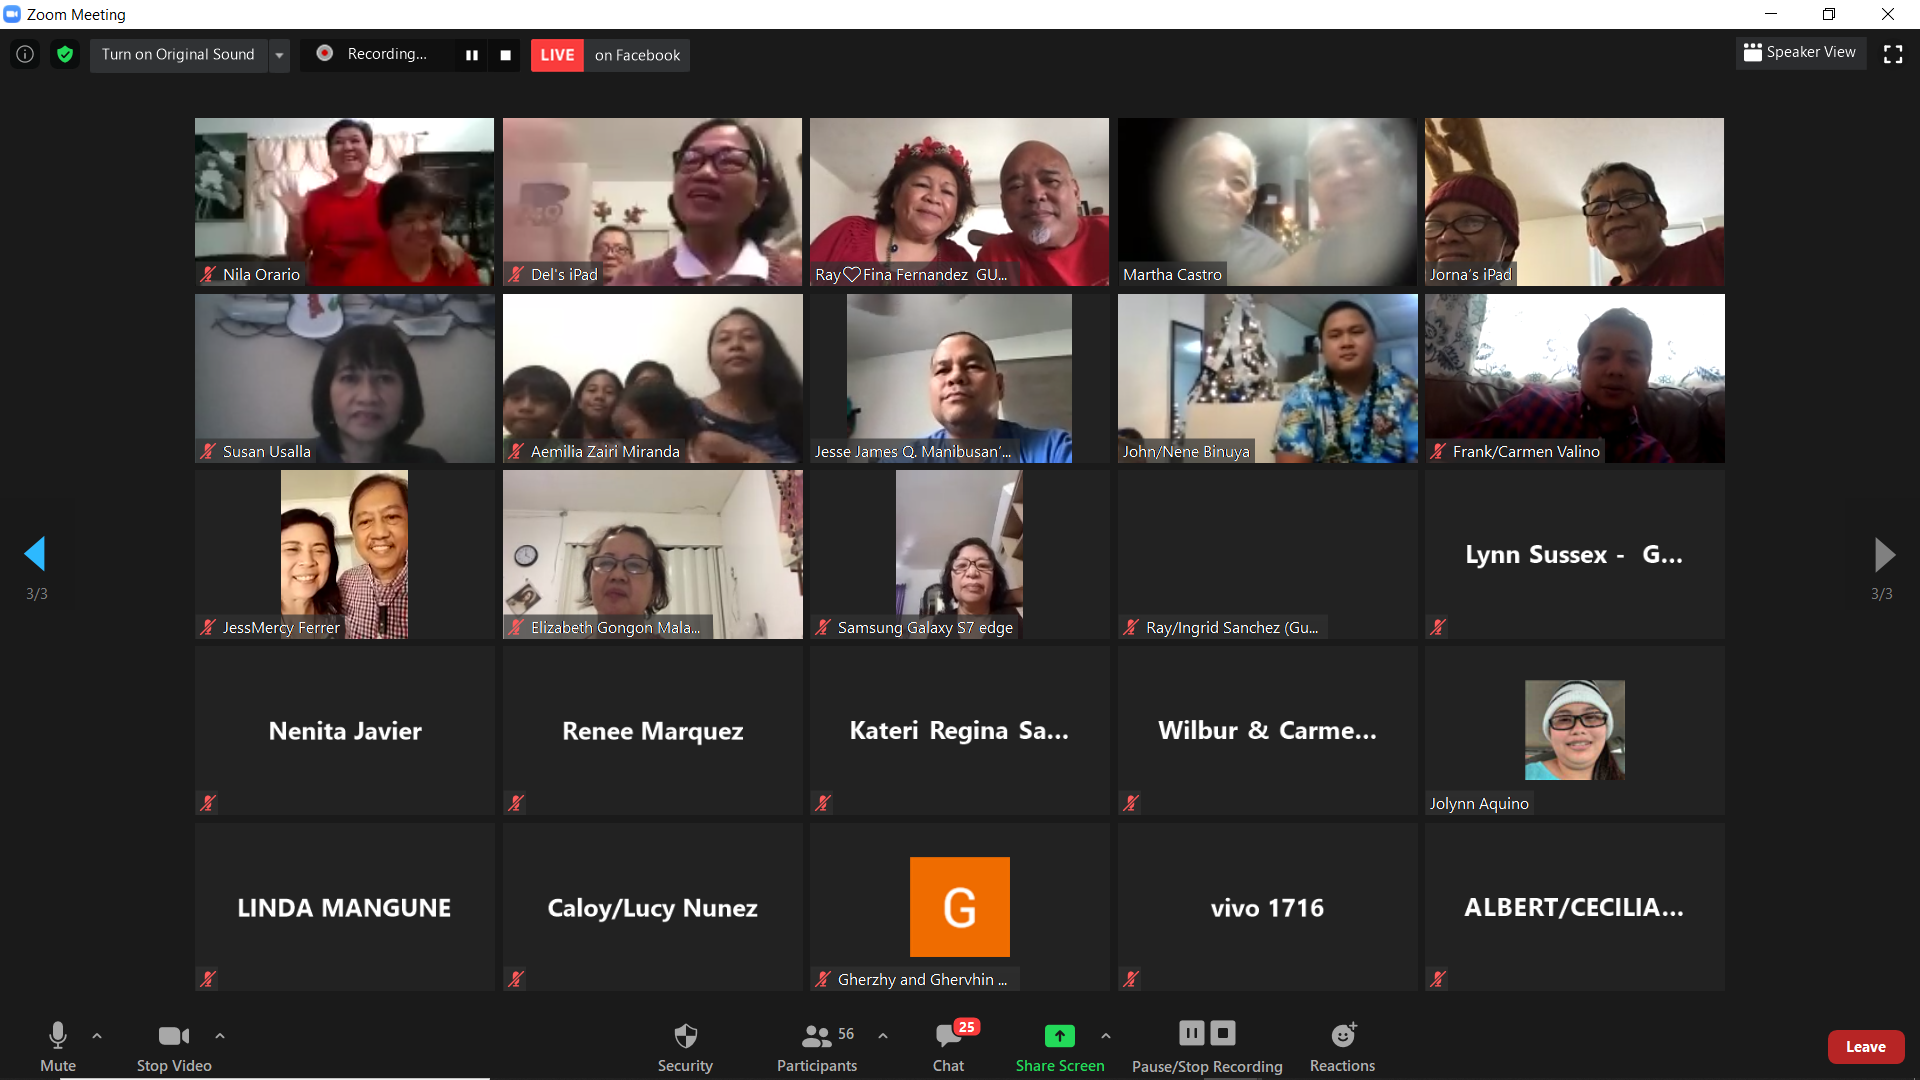Select Del's iPad video tile

(x=652, y=202)
